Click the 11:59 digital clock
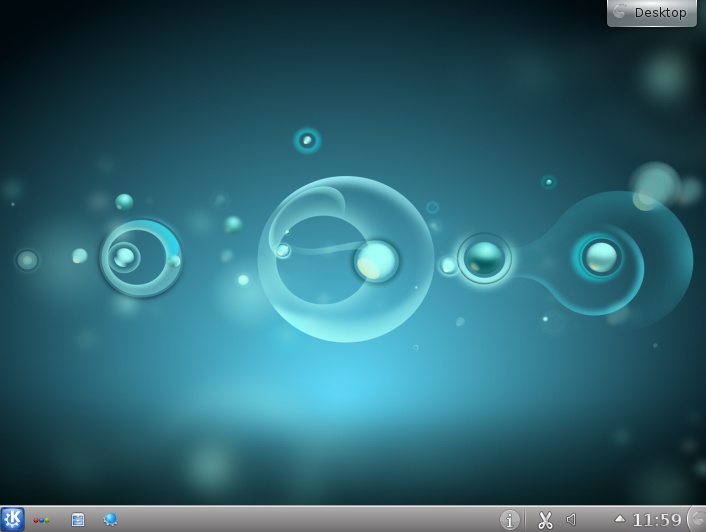The height and width of the screenshot is (532, 706). (657, 520)
